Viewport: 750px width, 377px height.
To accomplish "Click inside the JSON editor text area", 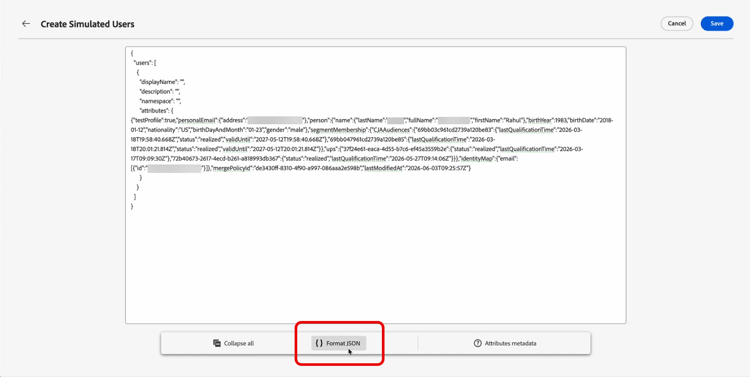I will pyautogui.click(x=375, y=185).
